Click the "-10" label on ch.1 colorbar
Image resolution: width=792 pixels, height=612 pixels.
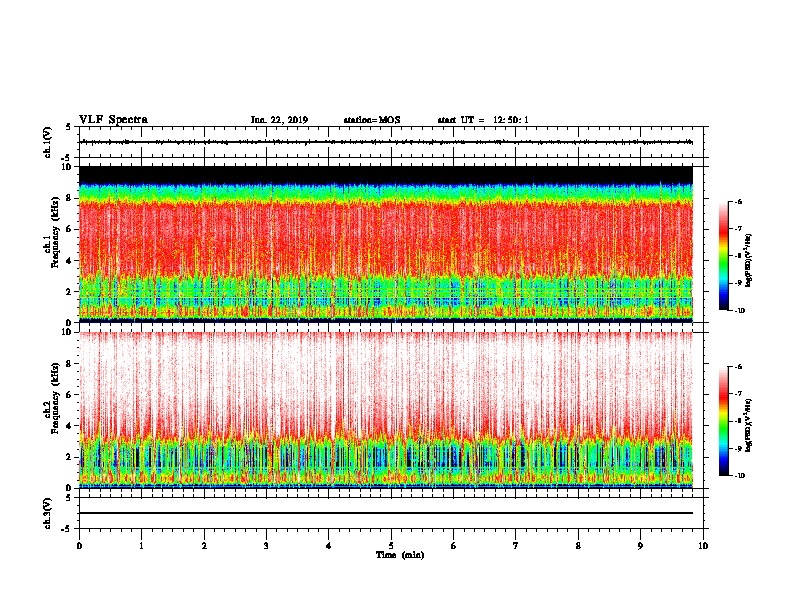[x=738, y=311]
